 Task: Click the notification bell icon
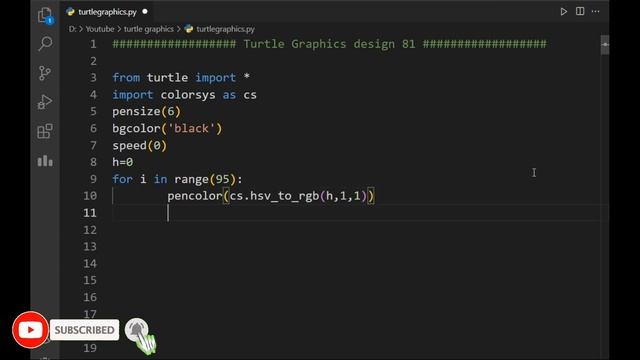[x=136, y=330]
